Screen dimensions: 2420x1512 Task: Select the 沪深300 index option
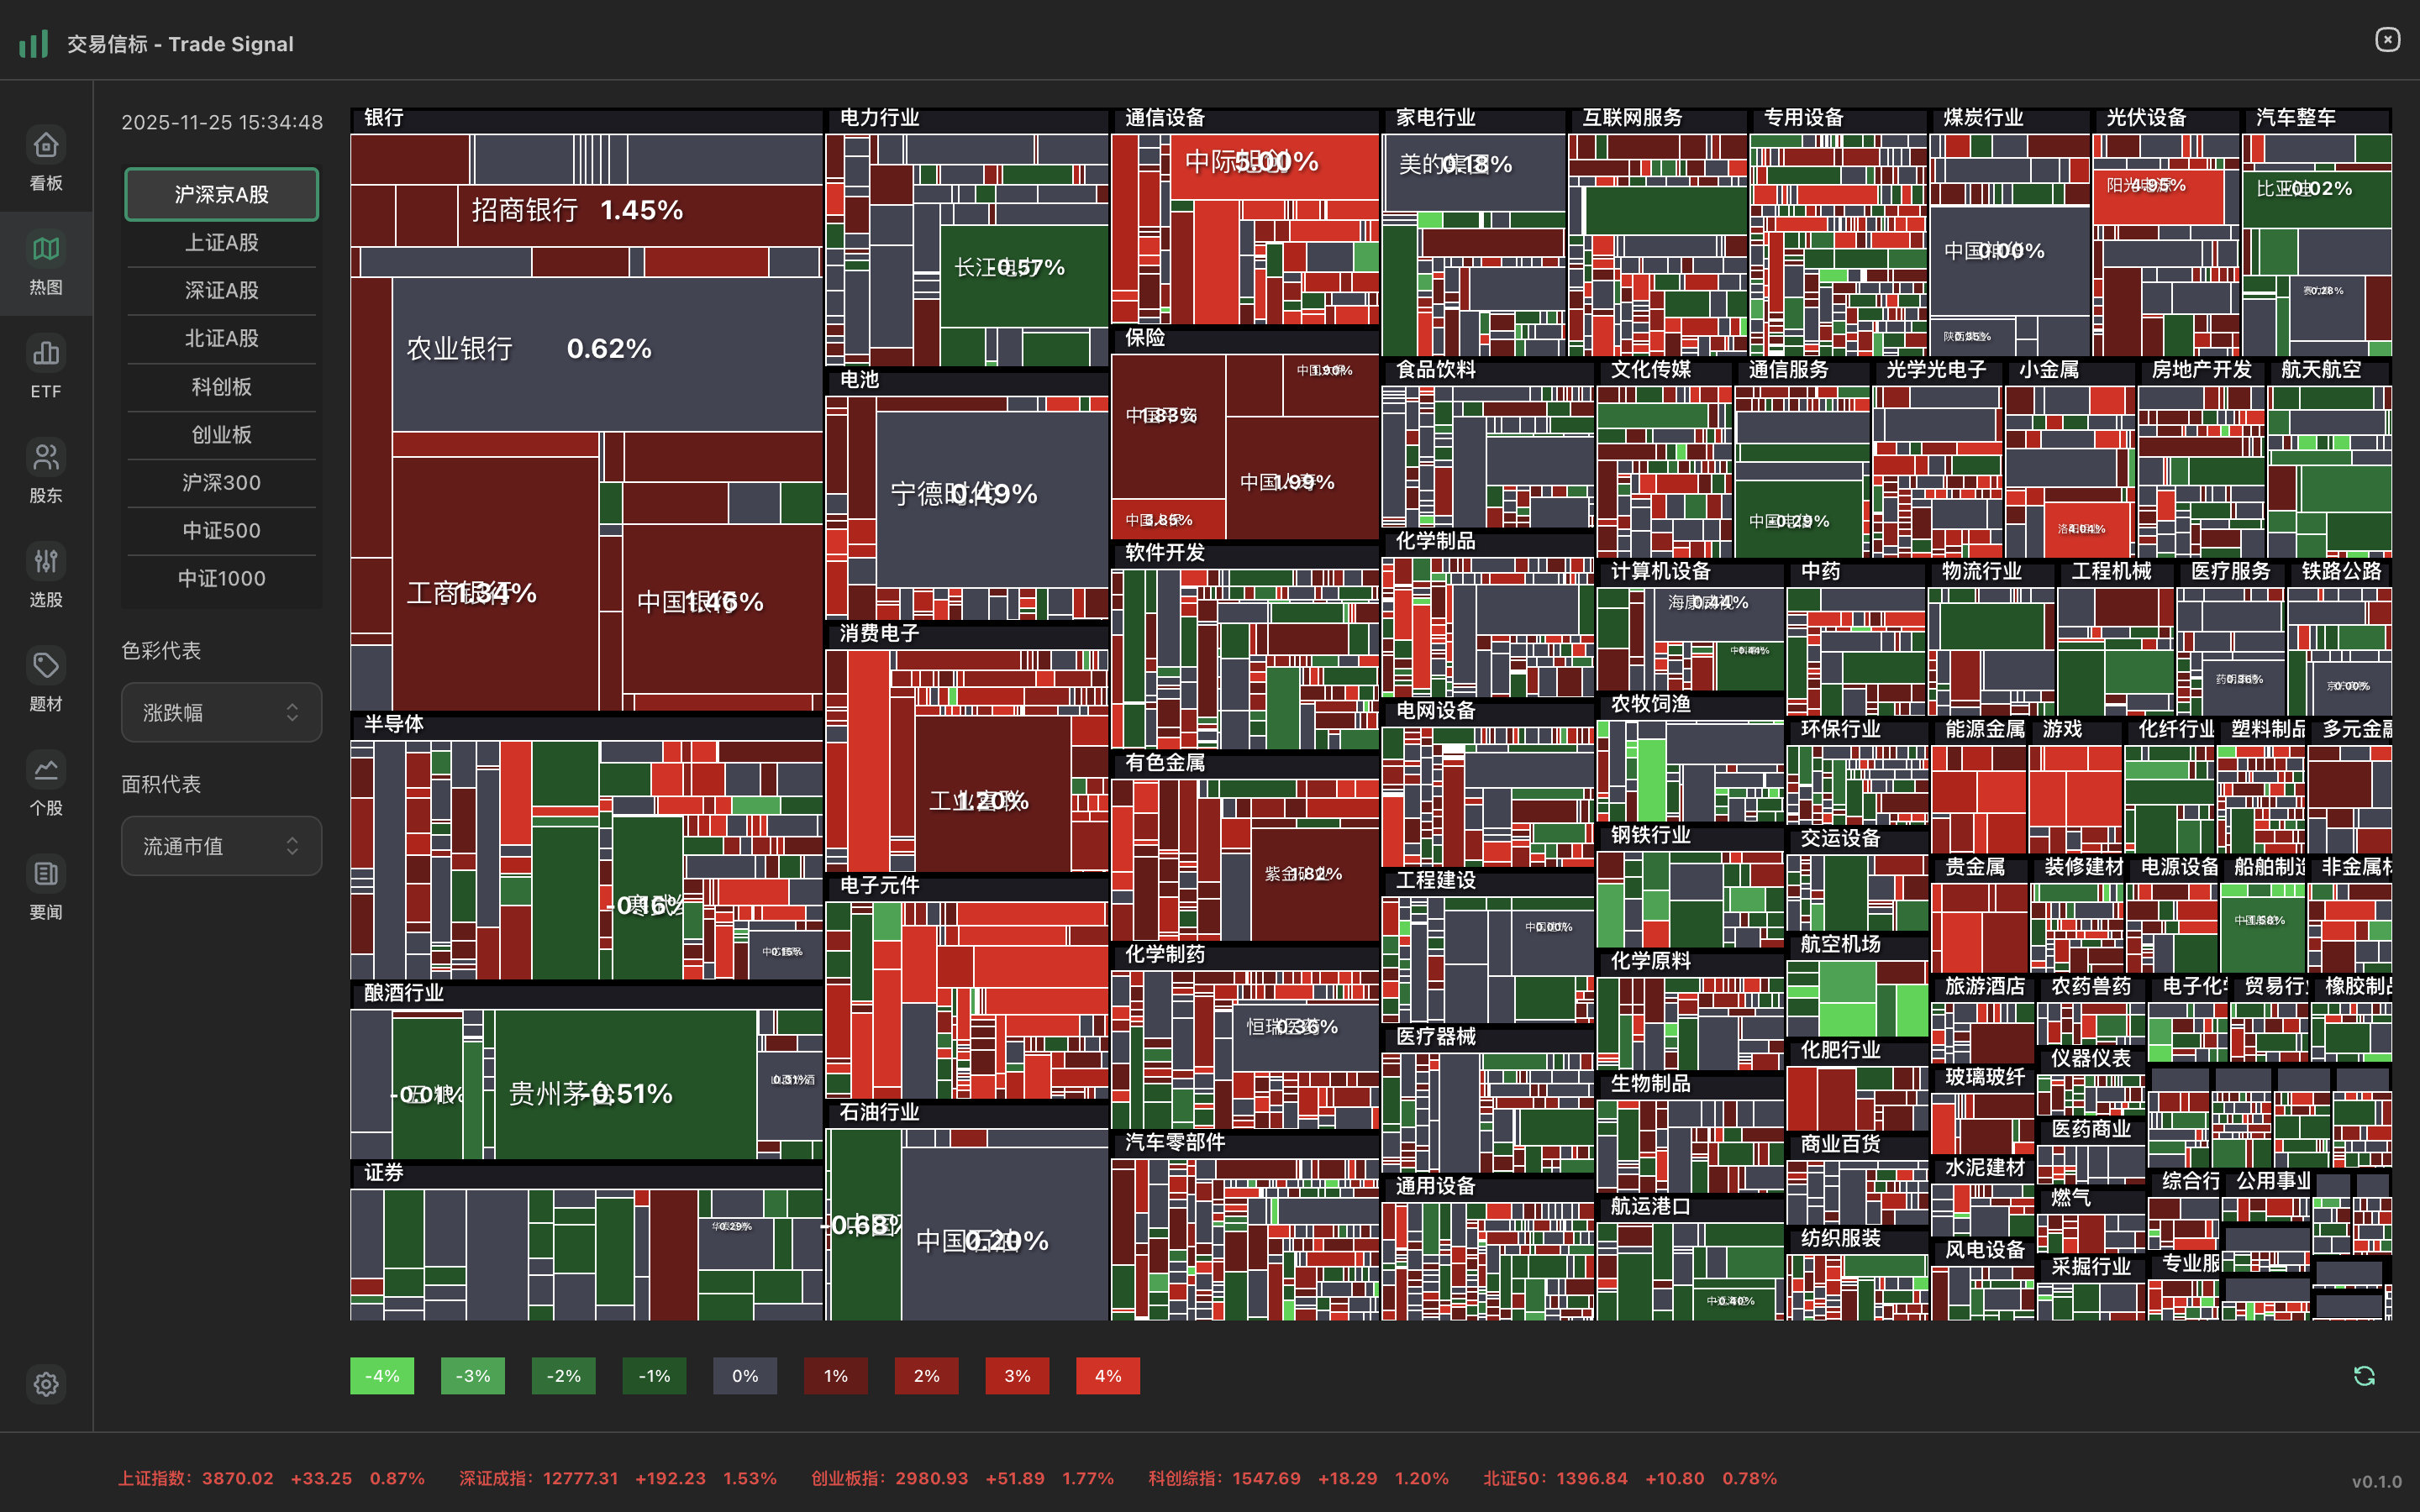click(221, 483)
